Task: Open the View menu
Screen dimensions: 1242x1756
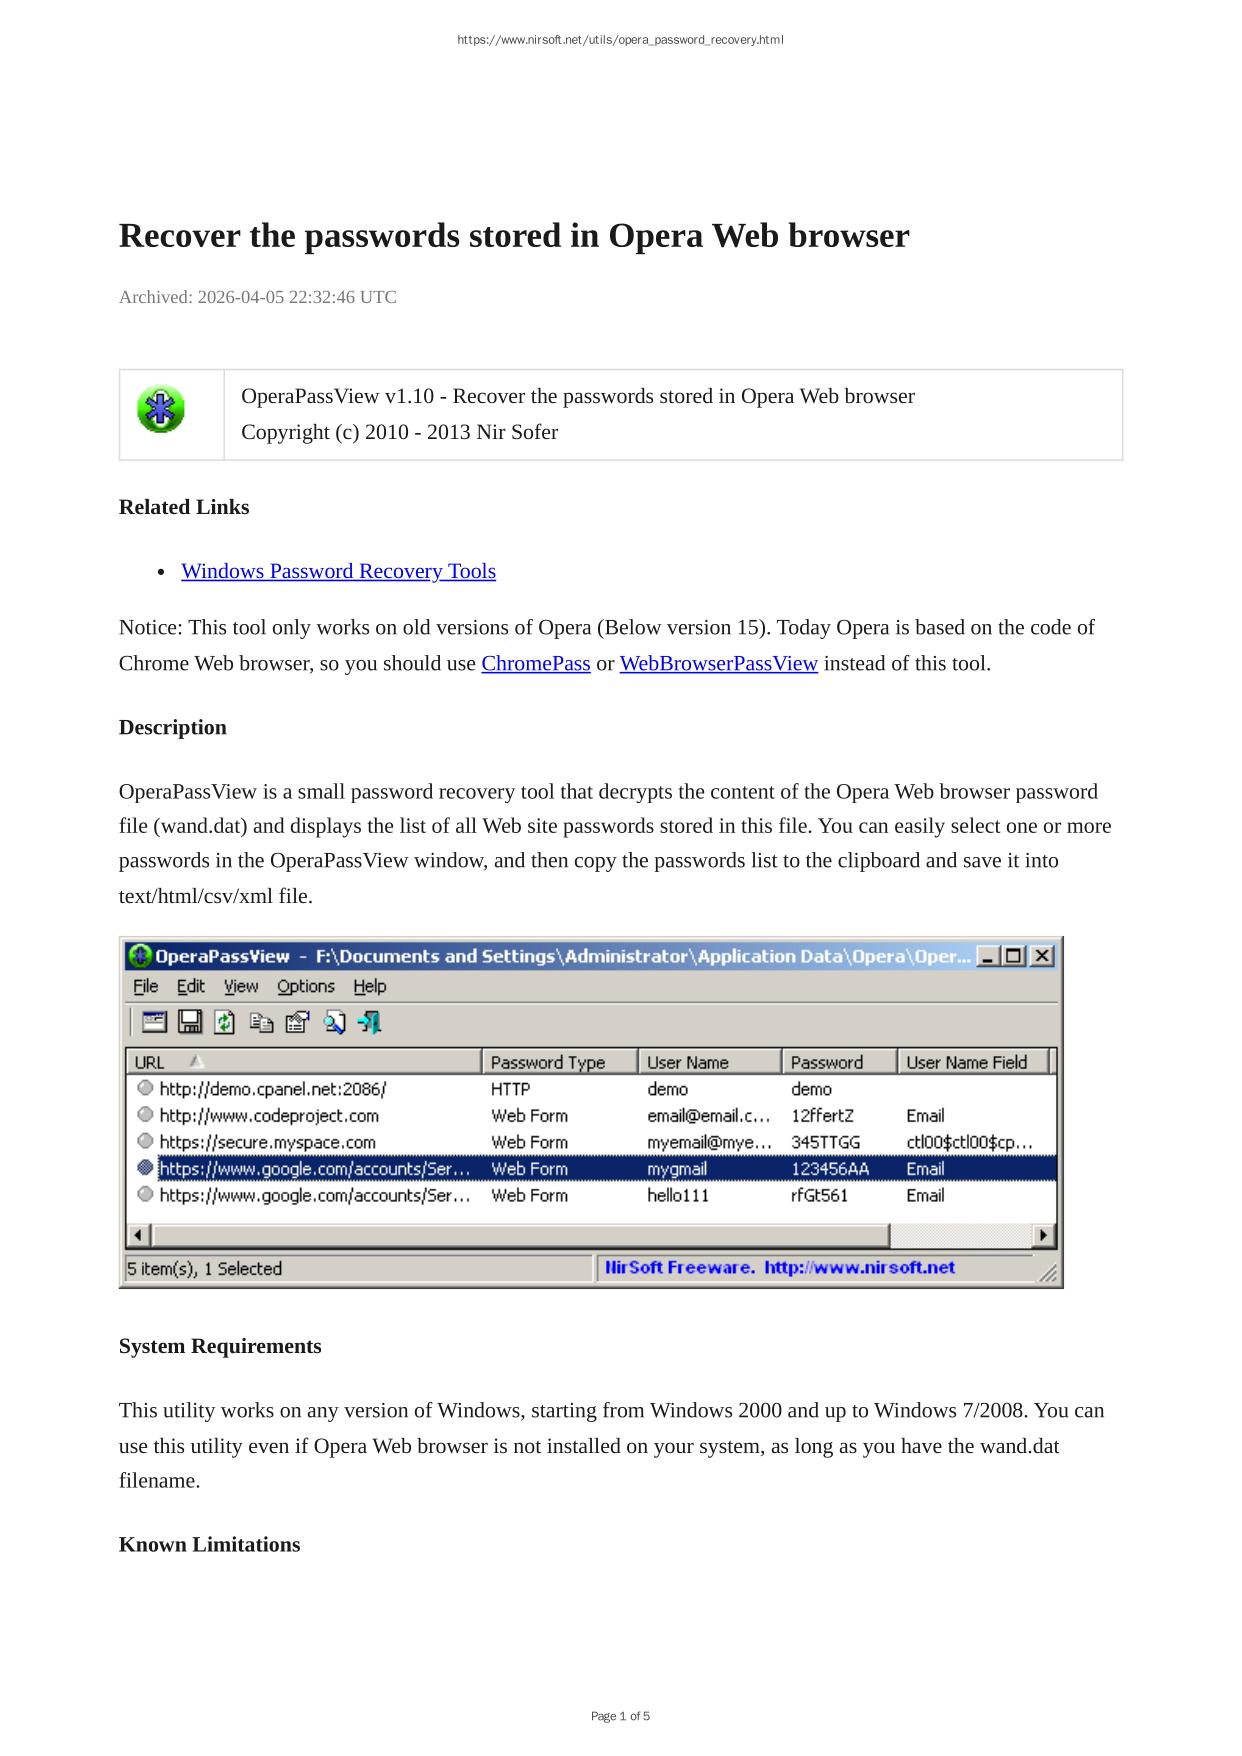Action: 241,986
